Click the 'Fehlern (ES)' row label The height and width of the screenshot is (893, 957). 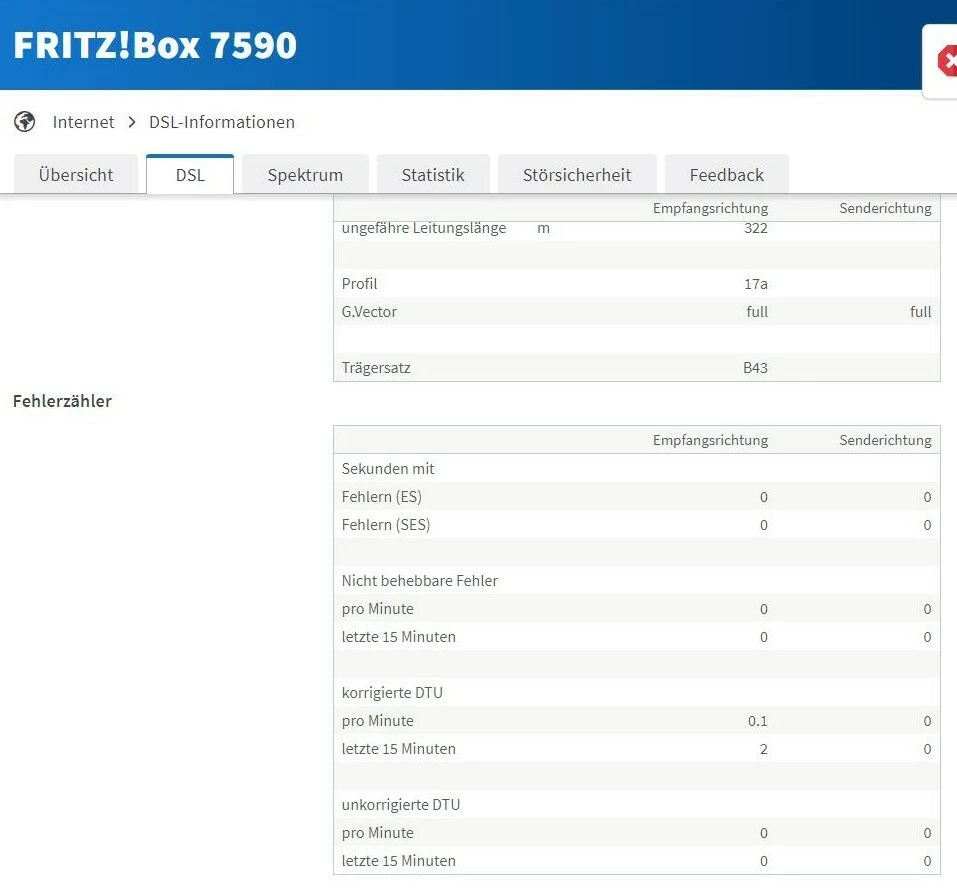pyautogui.click(x=381, y=497)
